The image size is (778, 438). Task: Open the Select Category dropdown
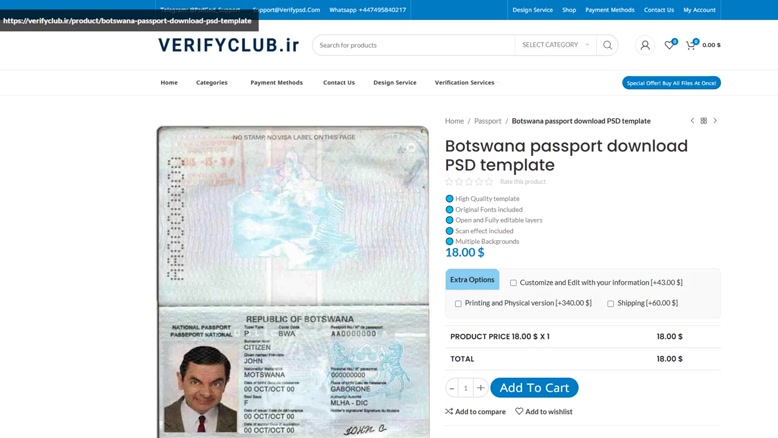[555, 45]
